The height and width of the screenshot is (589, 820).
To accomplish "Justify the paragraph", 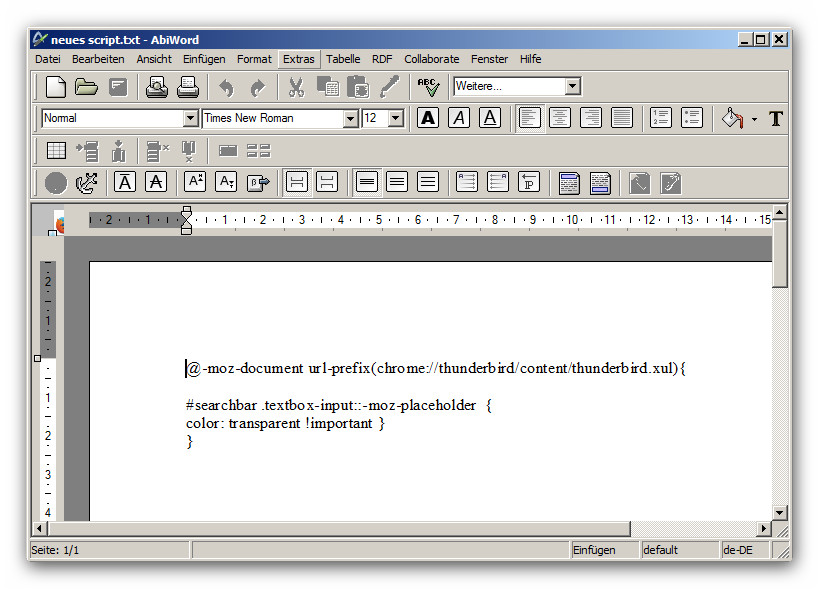I will pos(622,118).
